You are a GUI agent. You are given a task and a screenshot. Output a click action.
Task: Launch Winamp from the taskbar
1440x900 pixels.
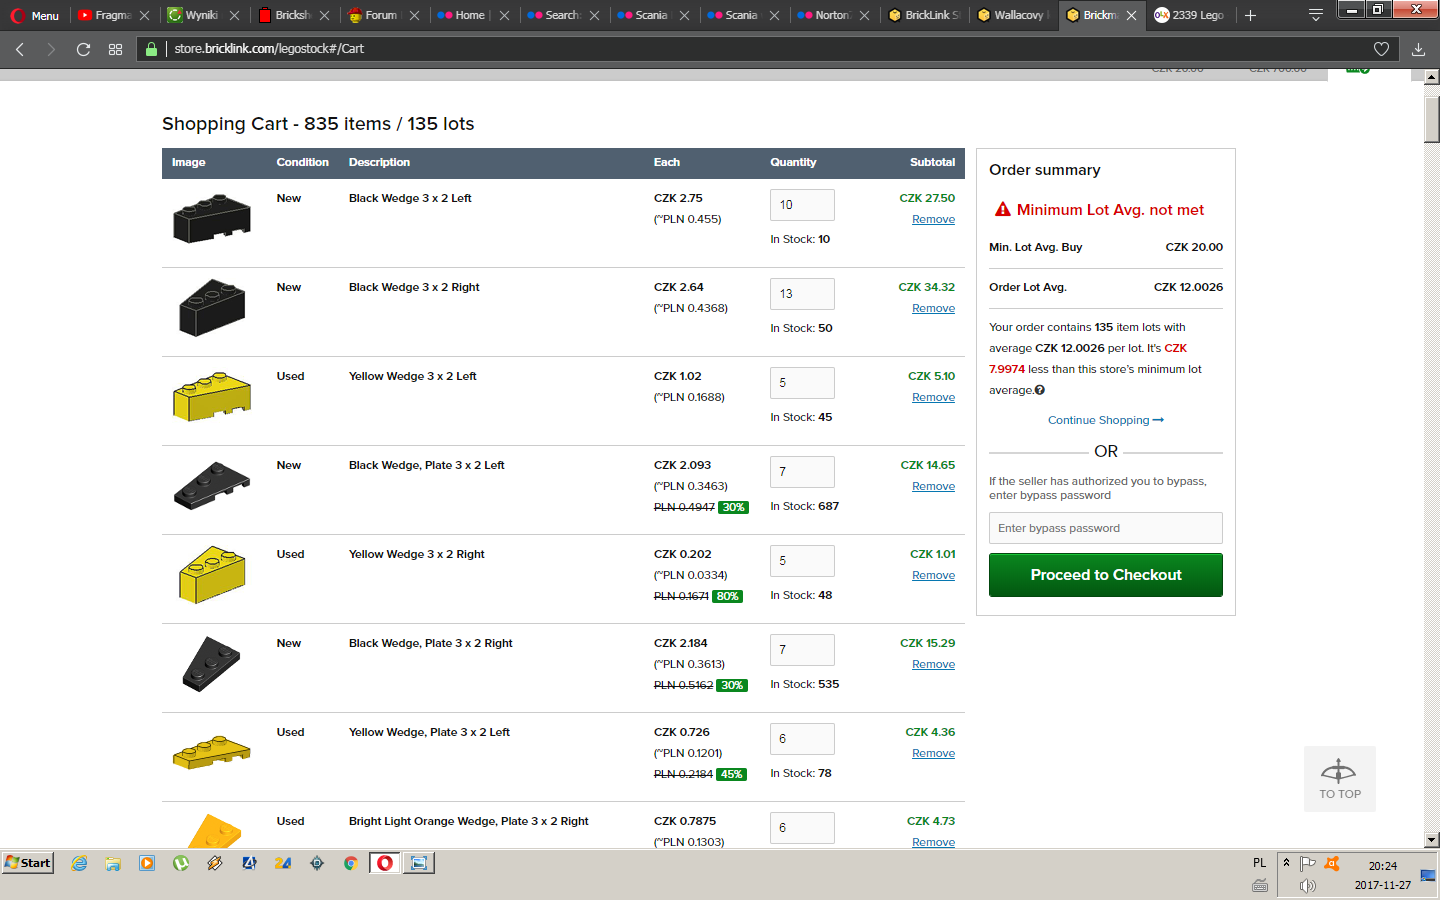[x=215, y=863]
